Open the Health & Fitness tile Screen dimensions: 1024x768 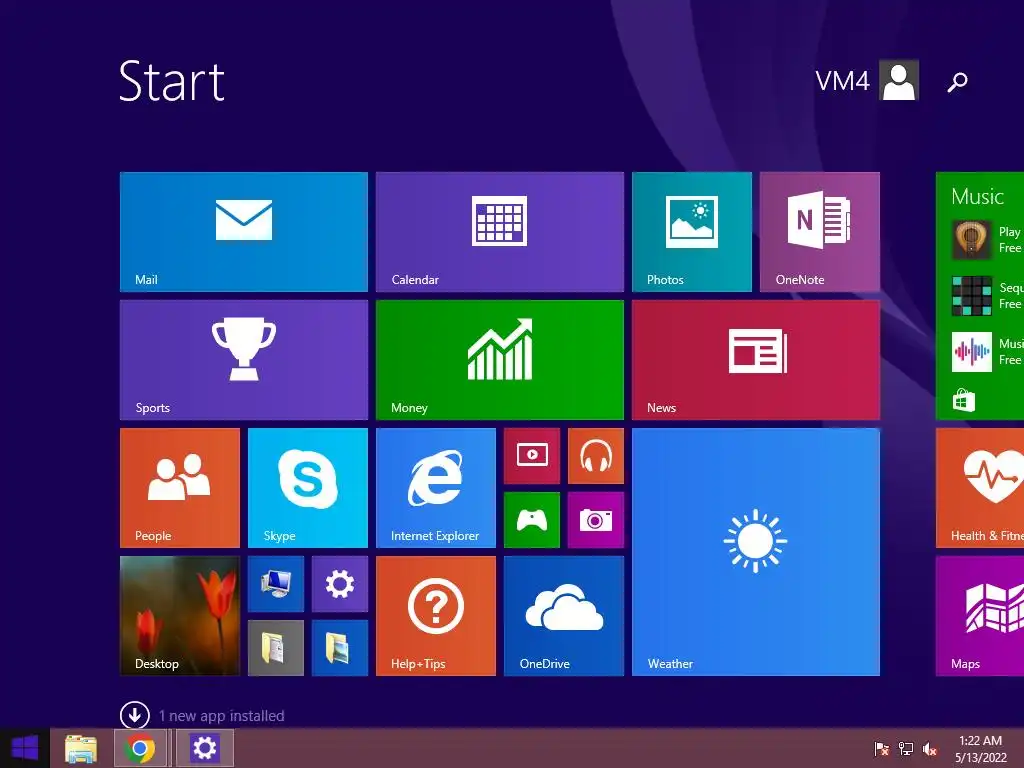(980, 488)
